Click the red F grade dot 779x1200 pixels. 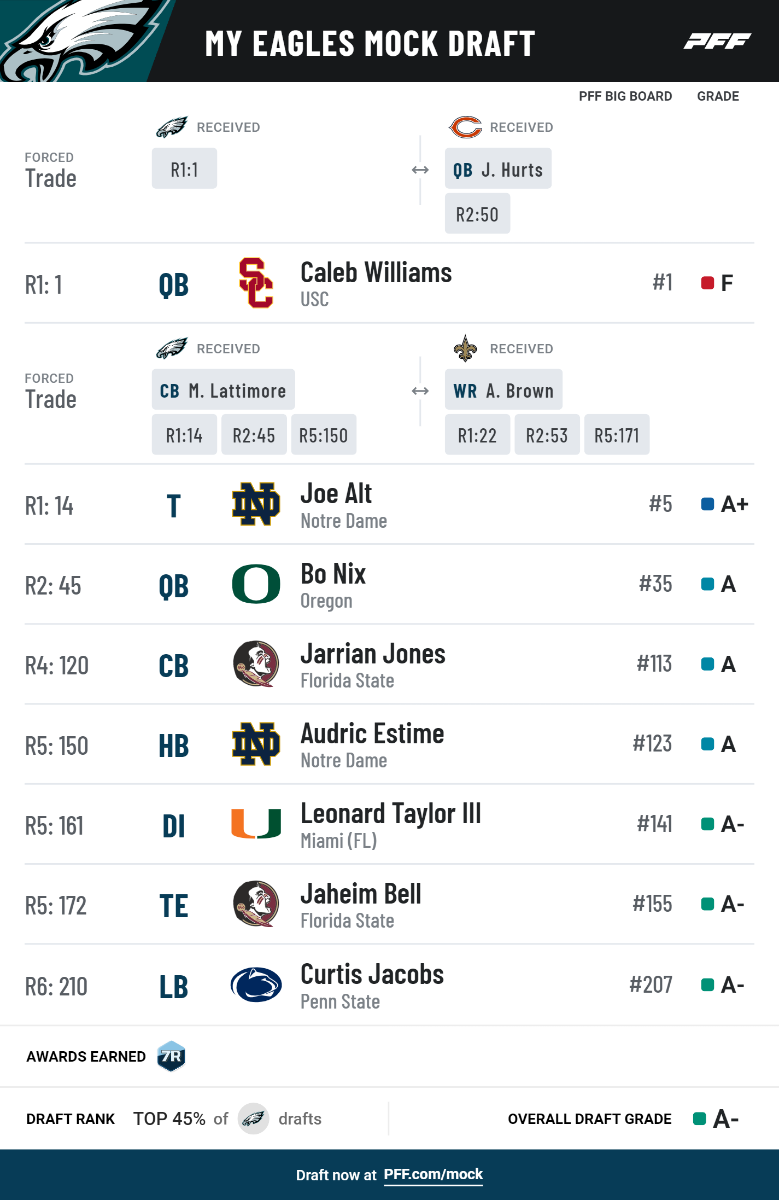(x=707, y=284)
